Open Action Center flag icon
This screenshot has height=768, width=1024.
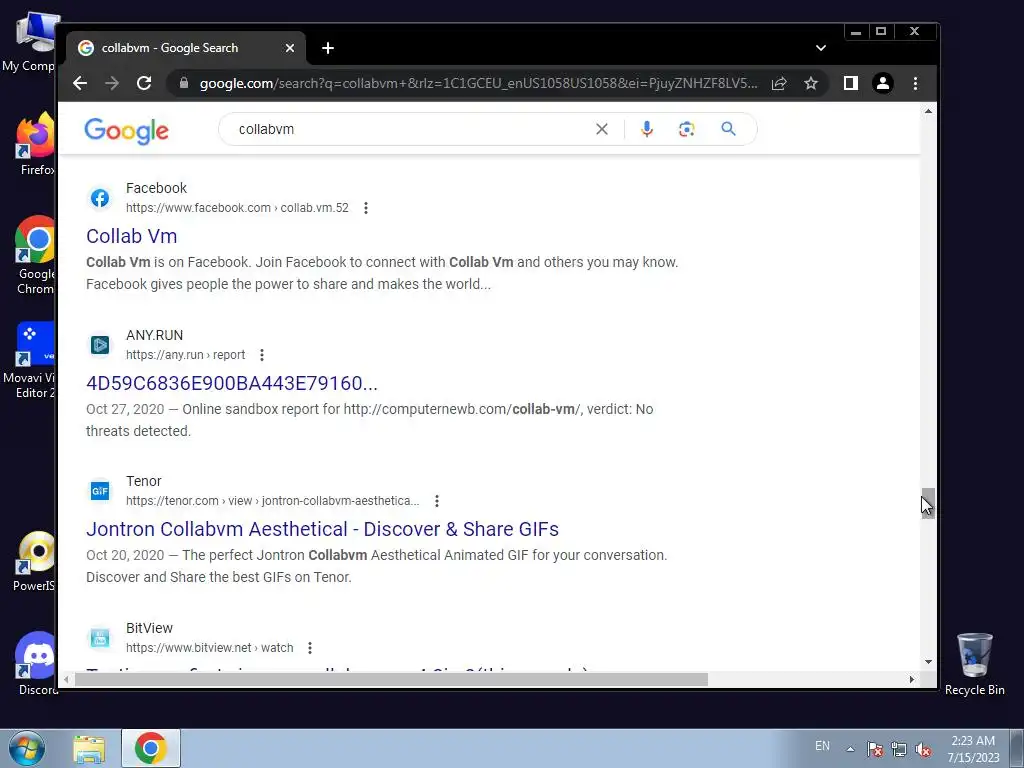click(x=875, y=749)
